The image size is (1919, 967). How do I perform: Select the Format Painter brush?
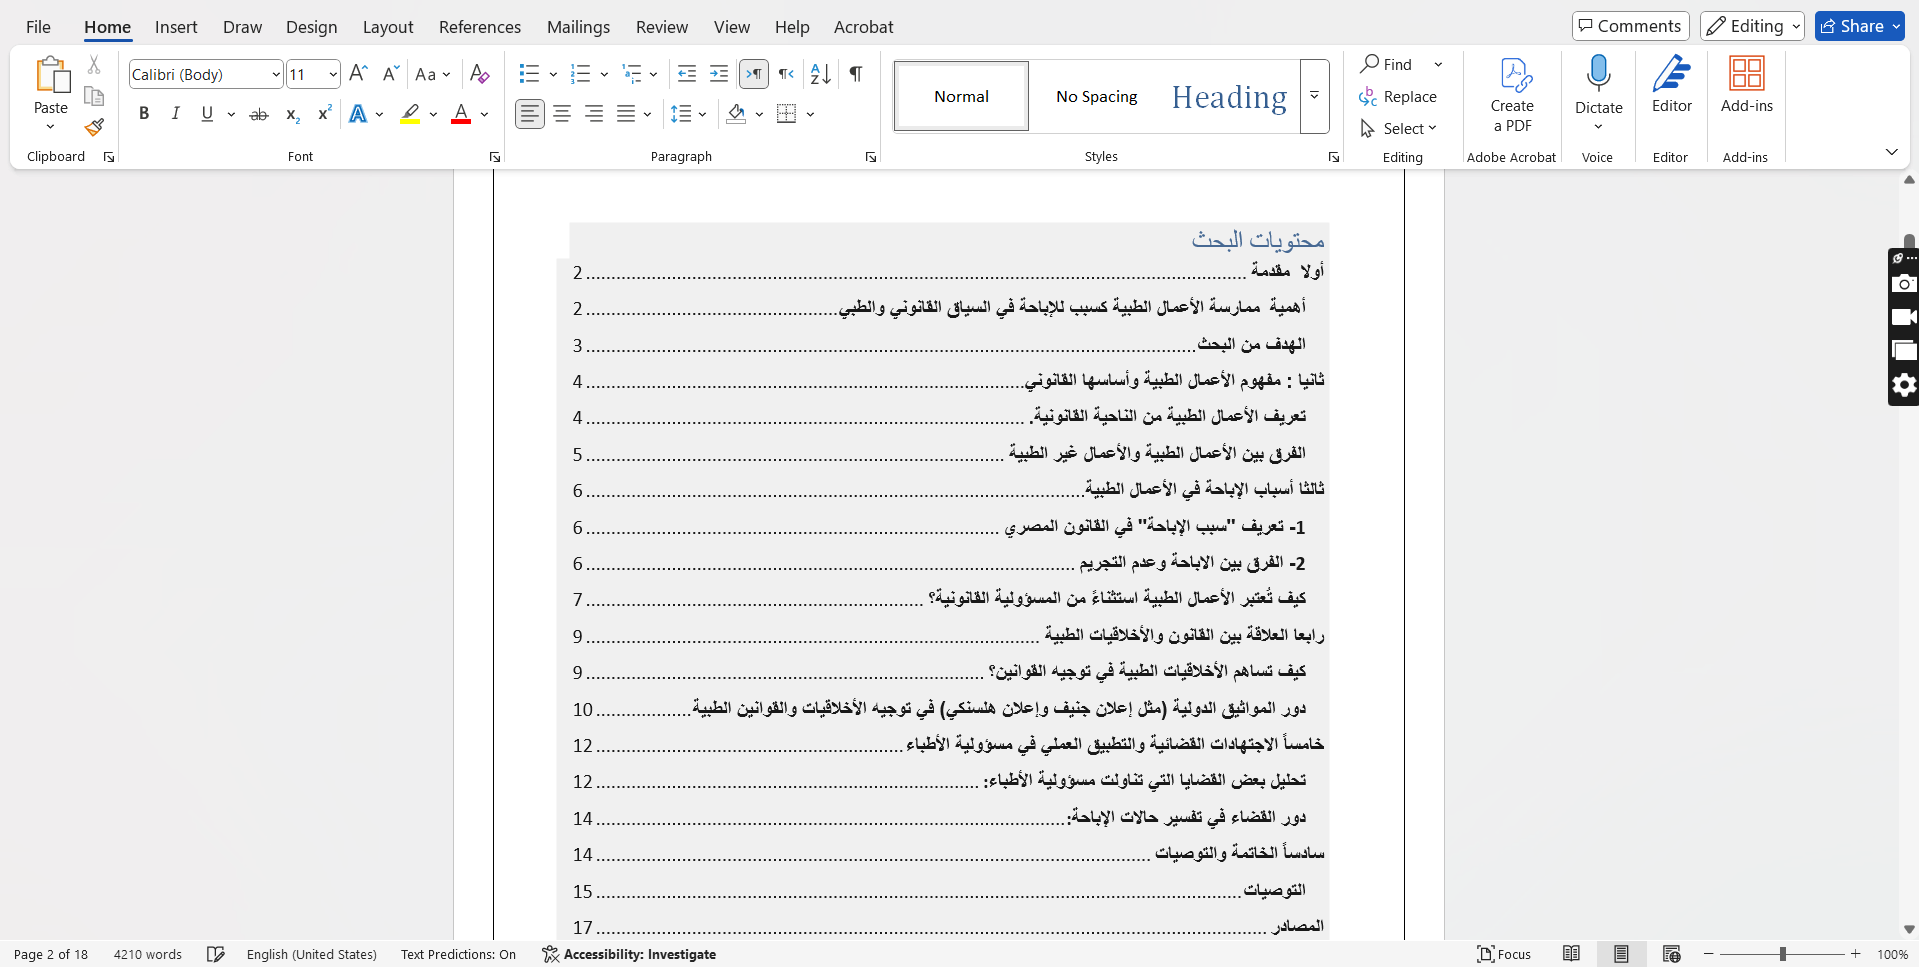pos(94,127)
